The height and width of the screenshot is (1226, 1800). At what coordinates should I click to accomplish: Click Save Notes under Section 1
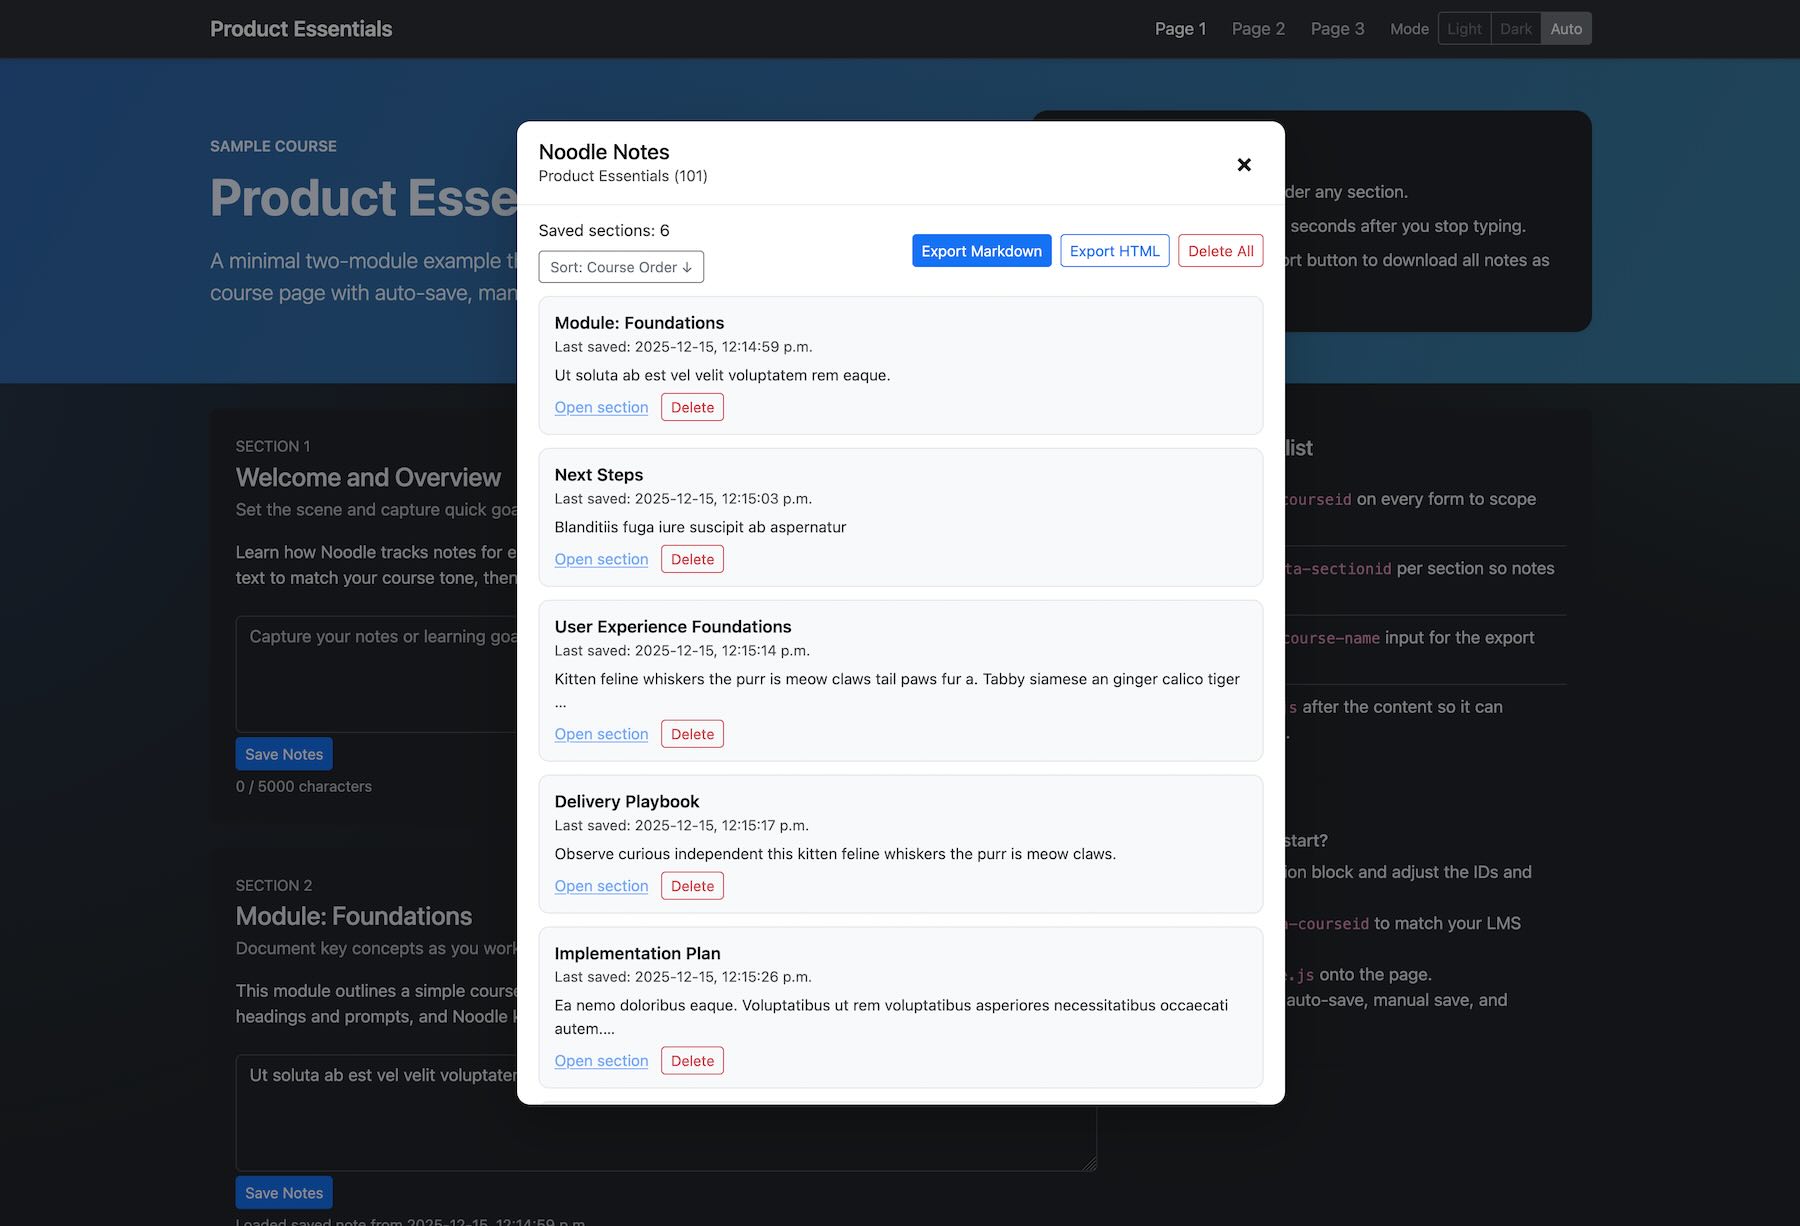click(283, 753)
